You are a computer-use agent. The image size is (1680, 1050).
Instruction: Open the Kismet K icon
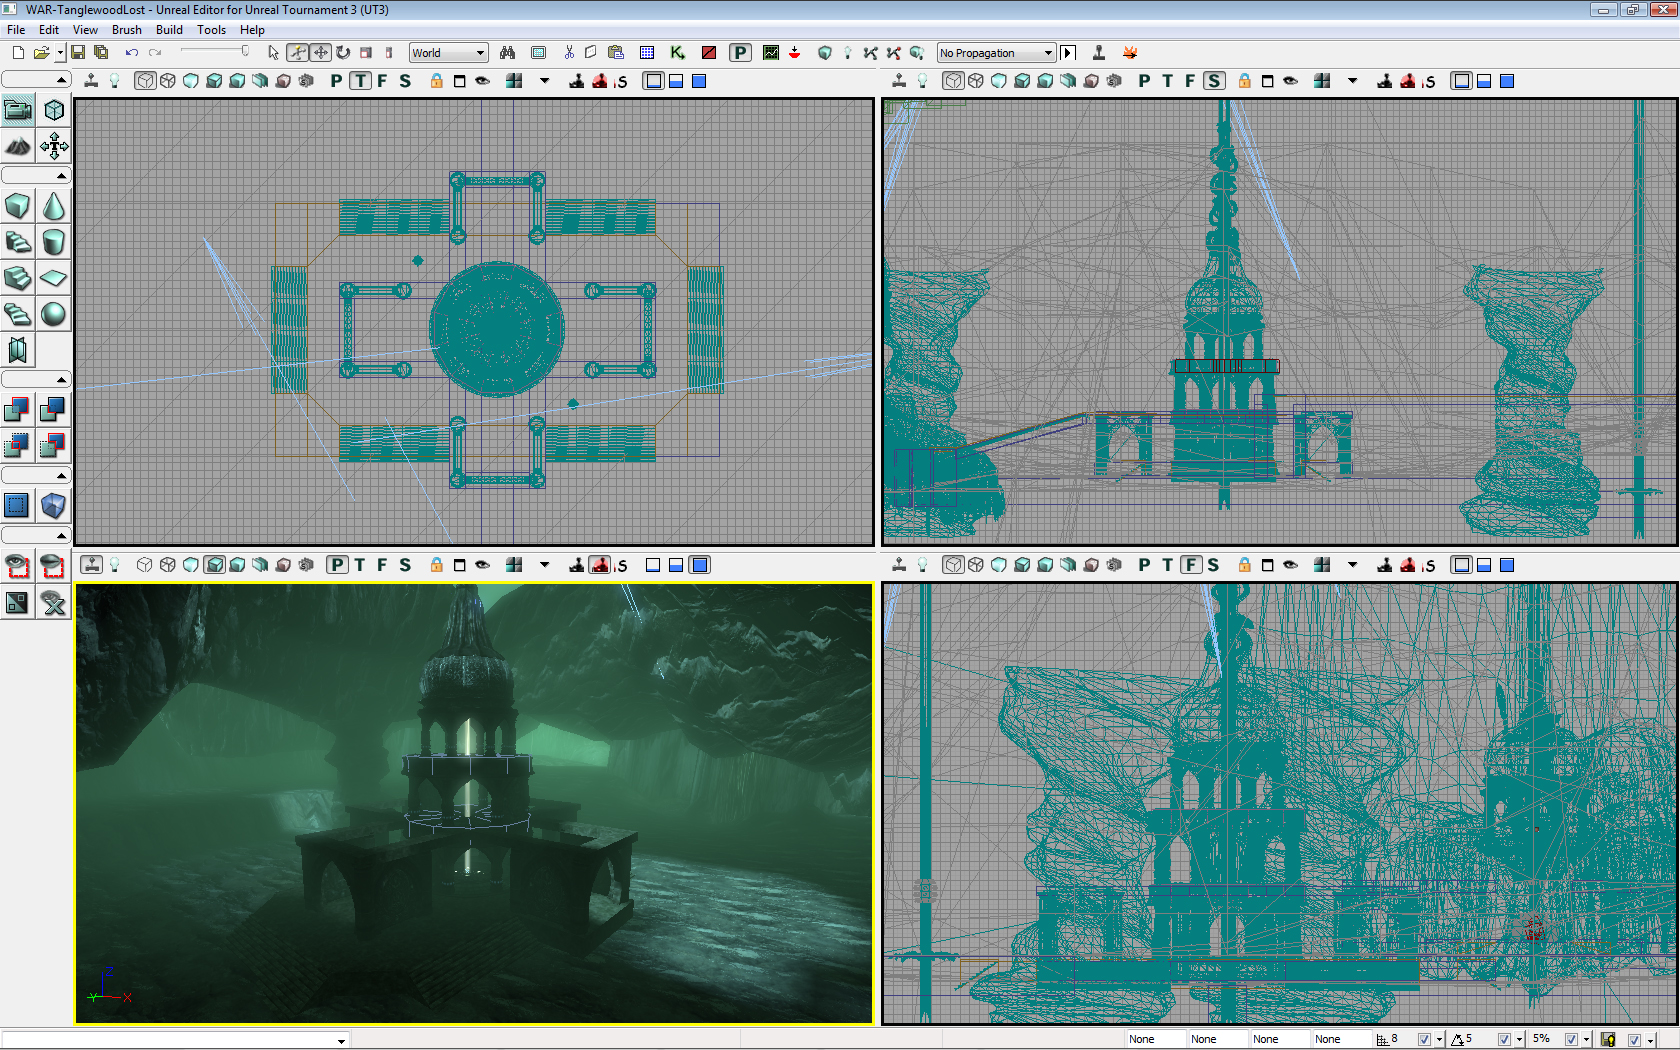[x=678, y=53]
